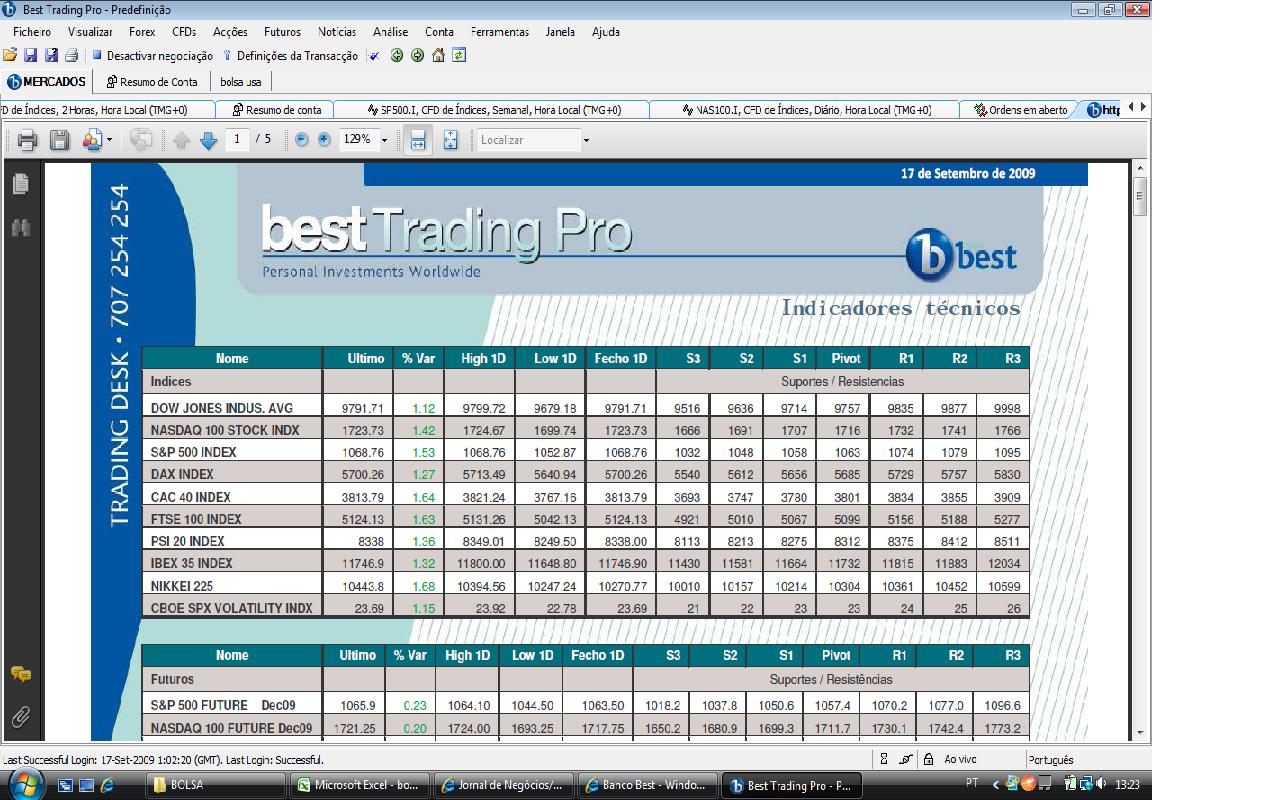Screen dimensions: 1280x800
Task: Open the Visualizar menu
Action: click(90, 32)
